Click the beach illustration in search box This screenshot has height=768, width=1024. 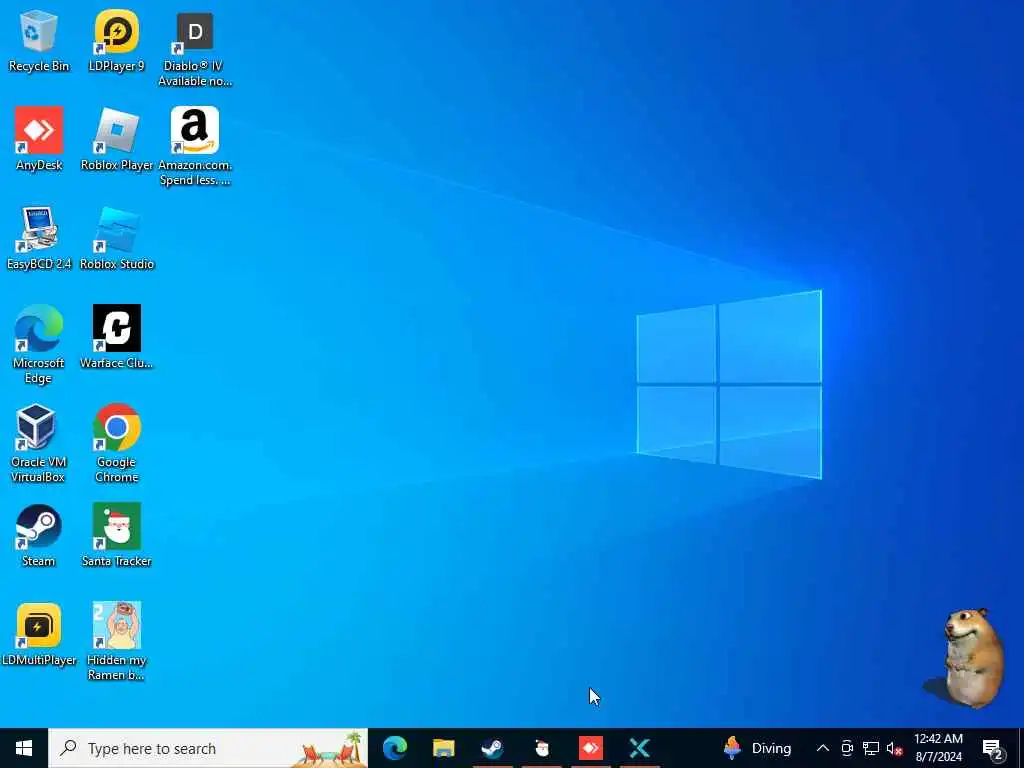[x=328, y=750]
